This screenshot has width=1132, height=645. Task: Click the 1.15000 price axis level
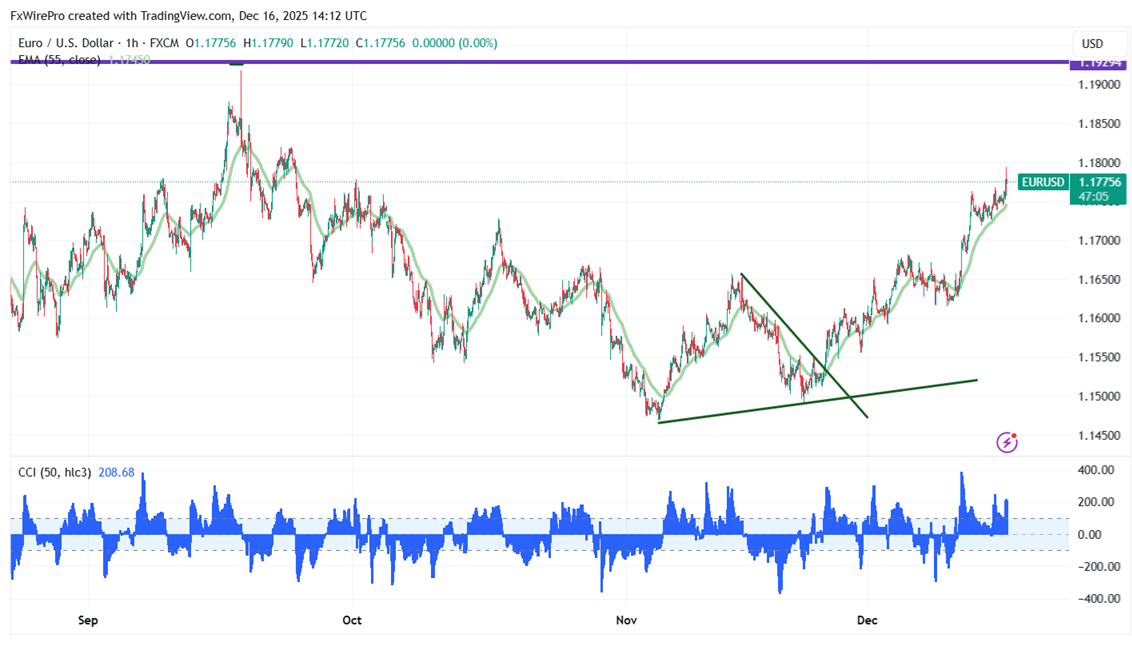(x=1099, y=397)
